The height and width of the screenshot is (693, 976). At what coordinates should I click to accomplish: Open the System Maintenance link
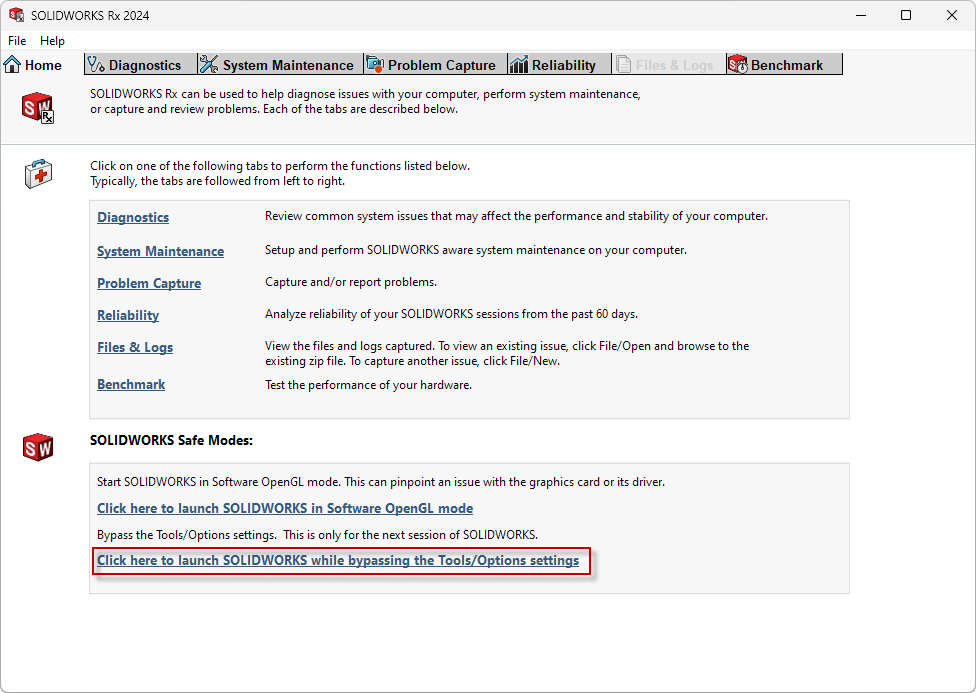coord(160,251)
